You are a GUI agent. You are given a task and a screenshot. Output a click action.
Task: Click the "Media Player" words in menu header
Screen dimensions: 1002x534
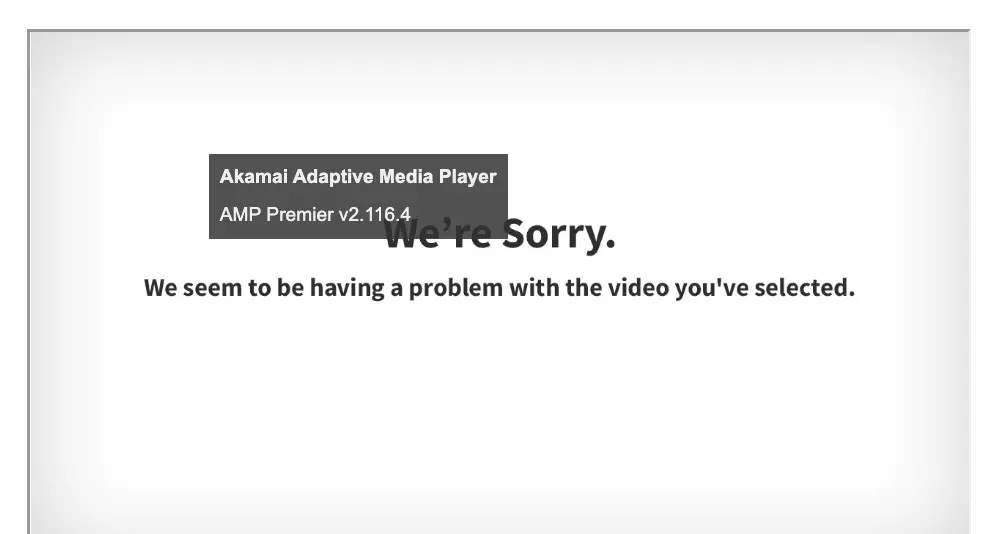click(438, 176)
